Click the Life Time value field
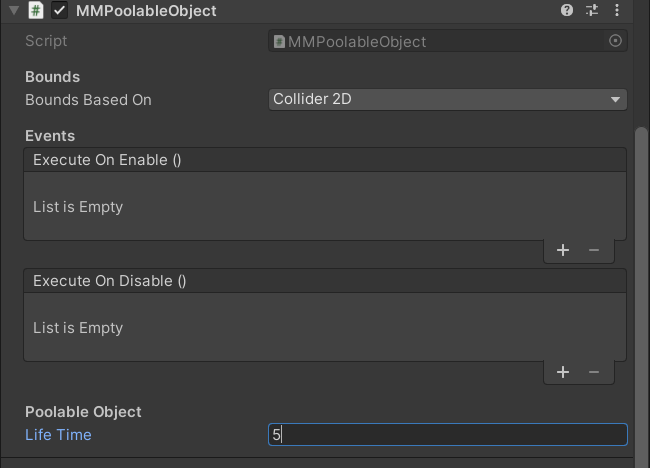 click(448, 435)
